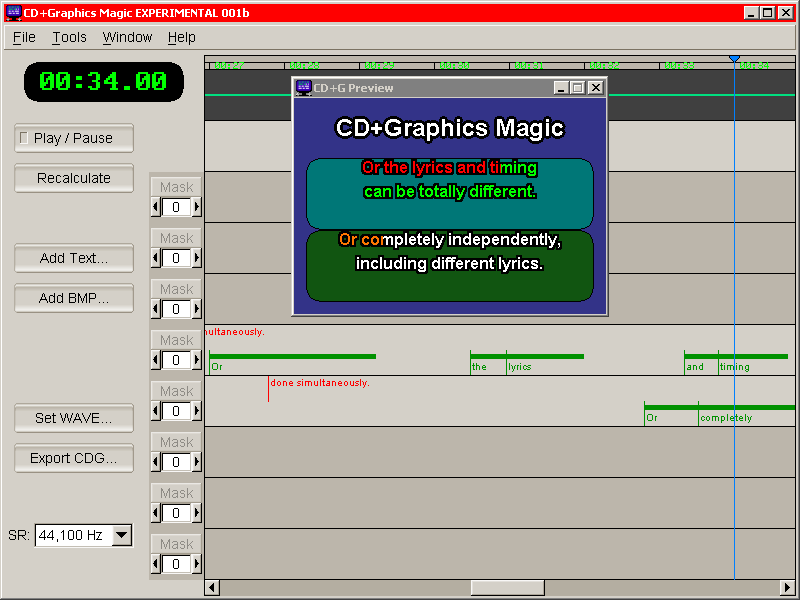Toggle the Play / Pause checkbox
The height and width of the screenshot is (600, 800).
tap(73, 138)
